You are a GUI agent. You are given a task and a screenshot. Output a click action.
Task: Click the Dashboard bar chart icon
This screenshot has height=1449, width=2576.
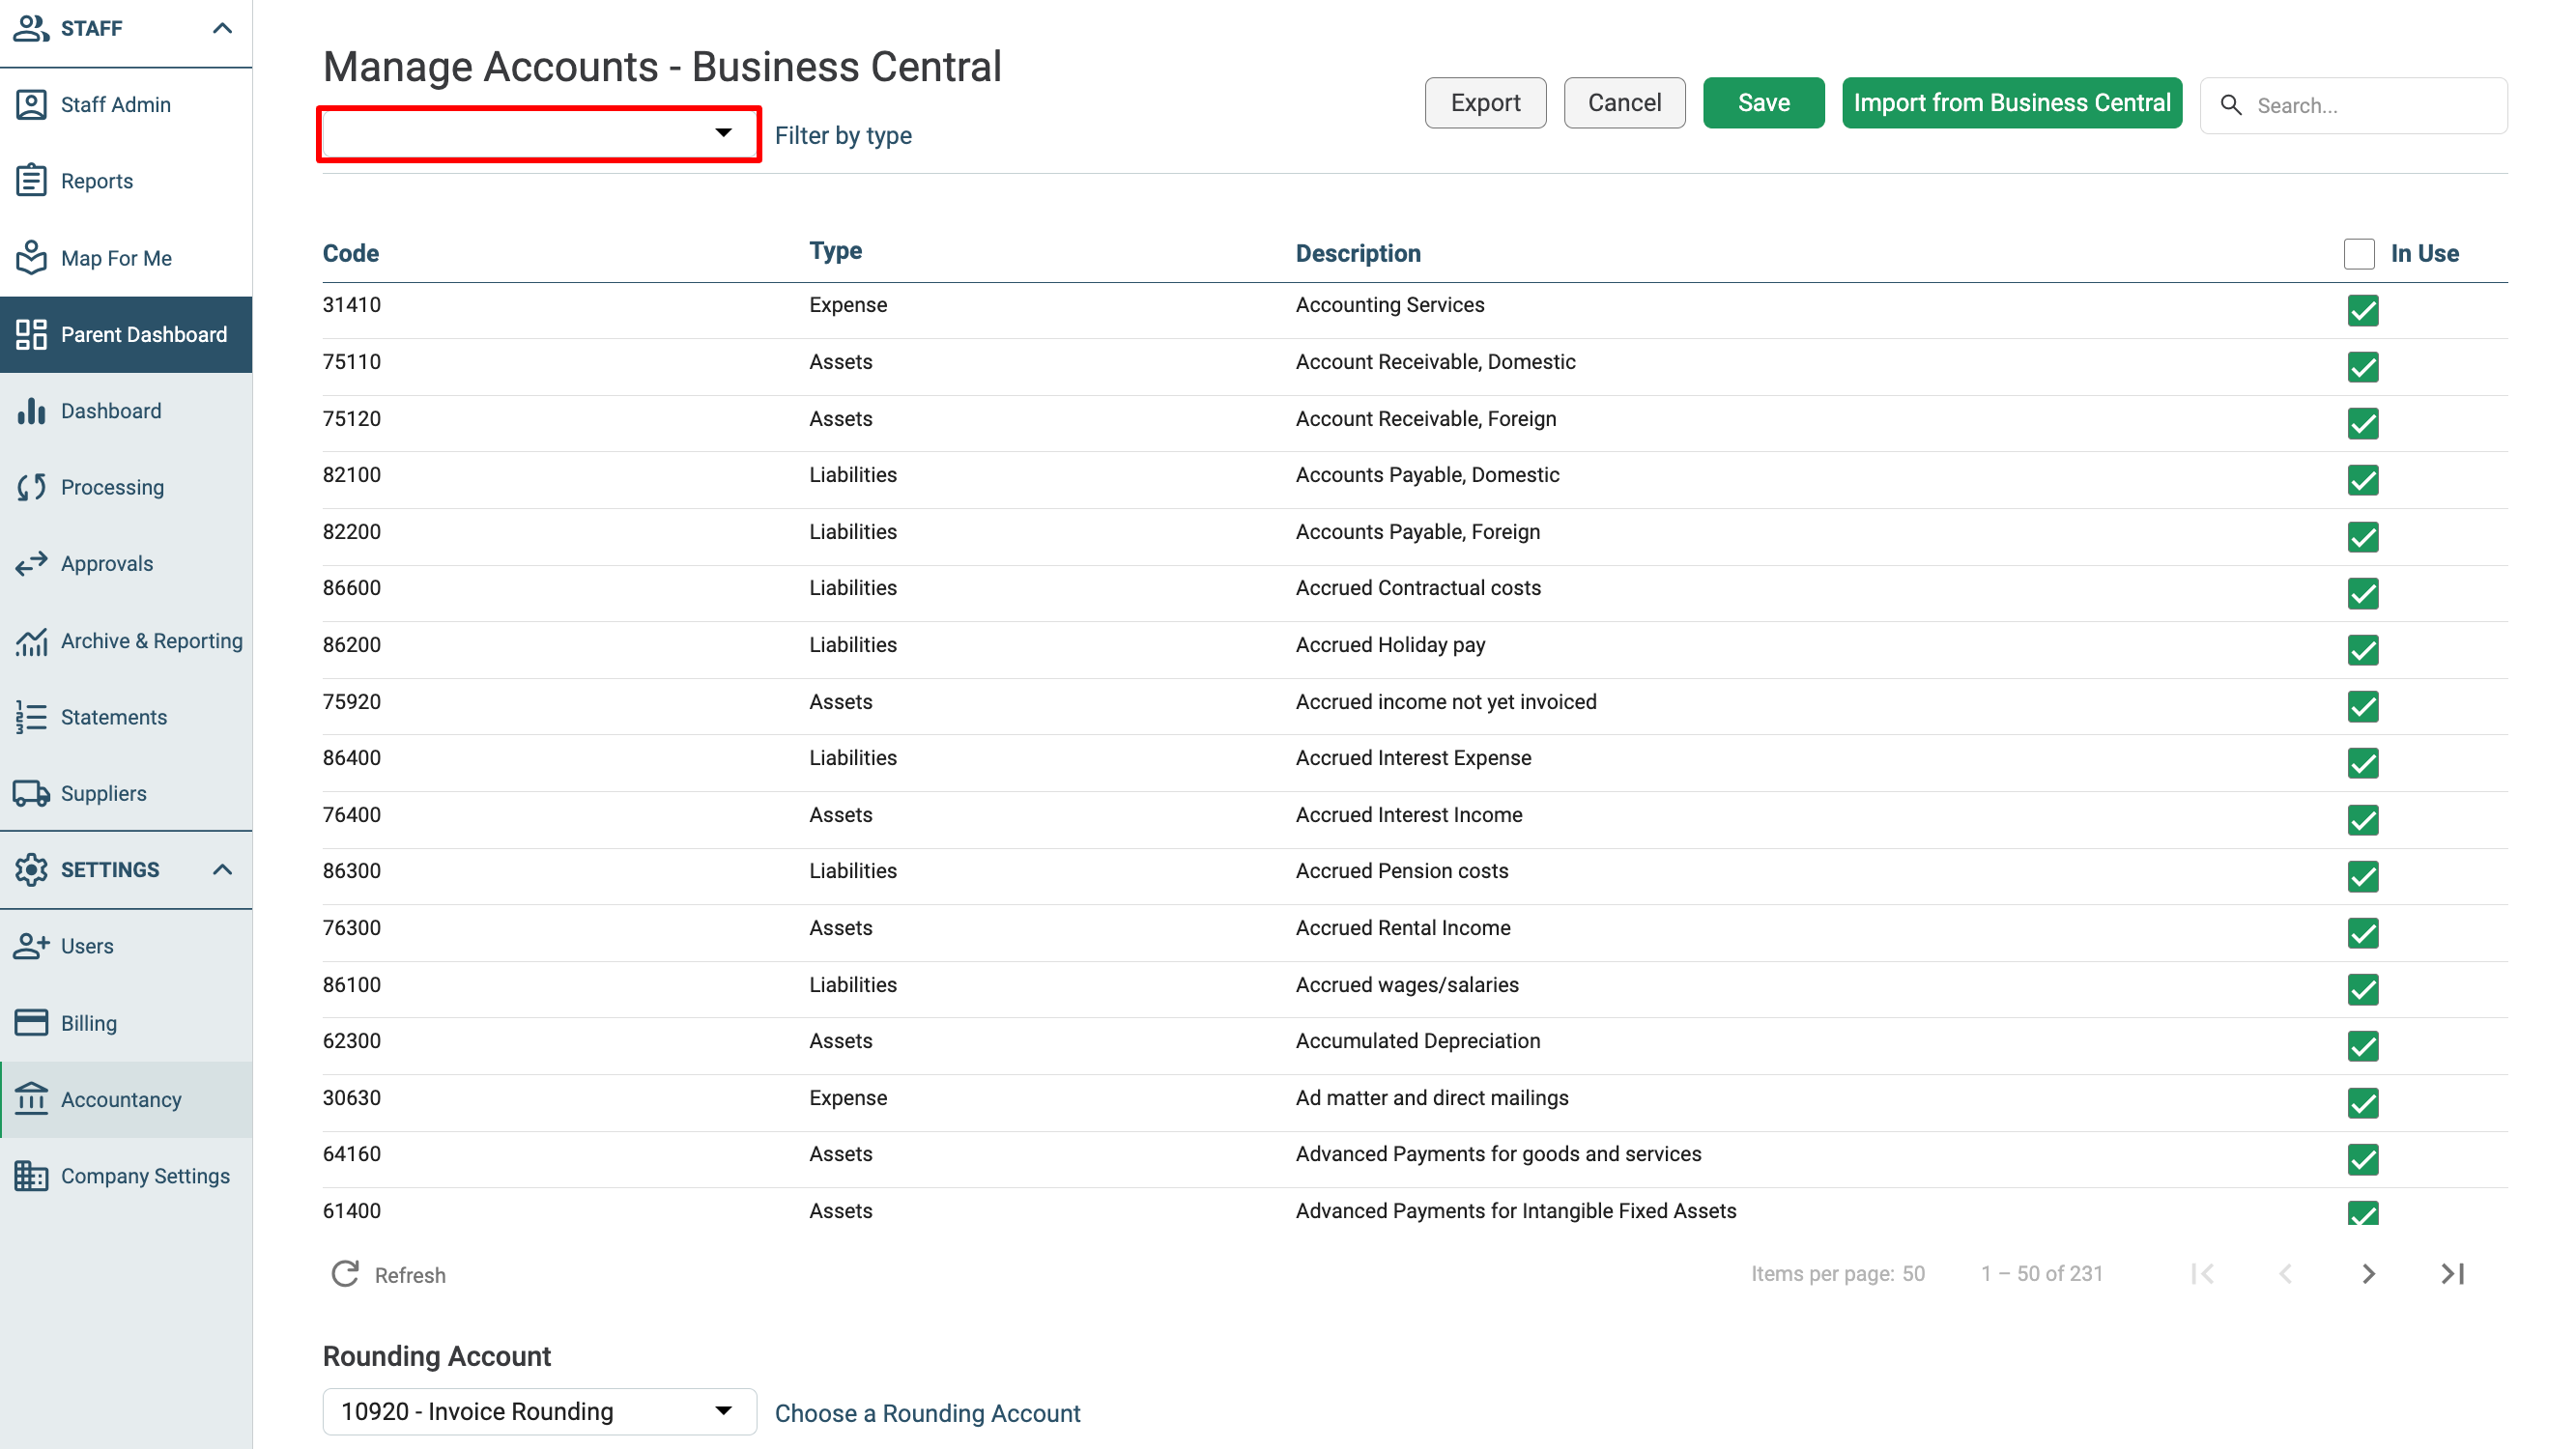coord(31,411)
